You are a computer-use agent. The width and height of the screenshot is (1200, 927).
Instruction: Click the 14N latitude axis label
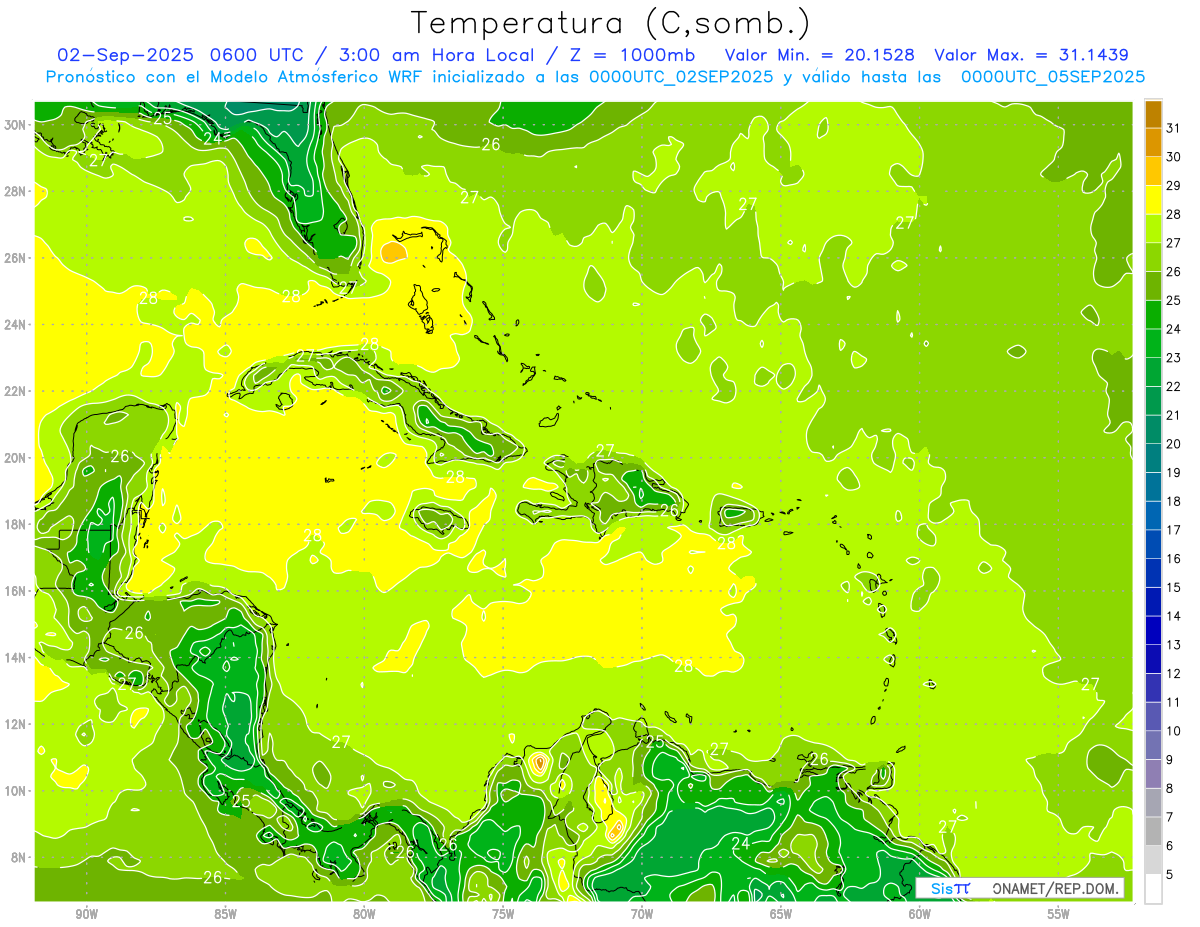[x=15, y=657]
